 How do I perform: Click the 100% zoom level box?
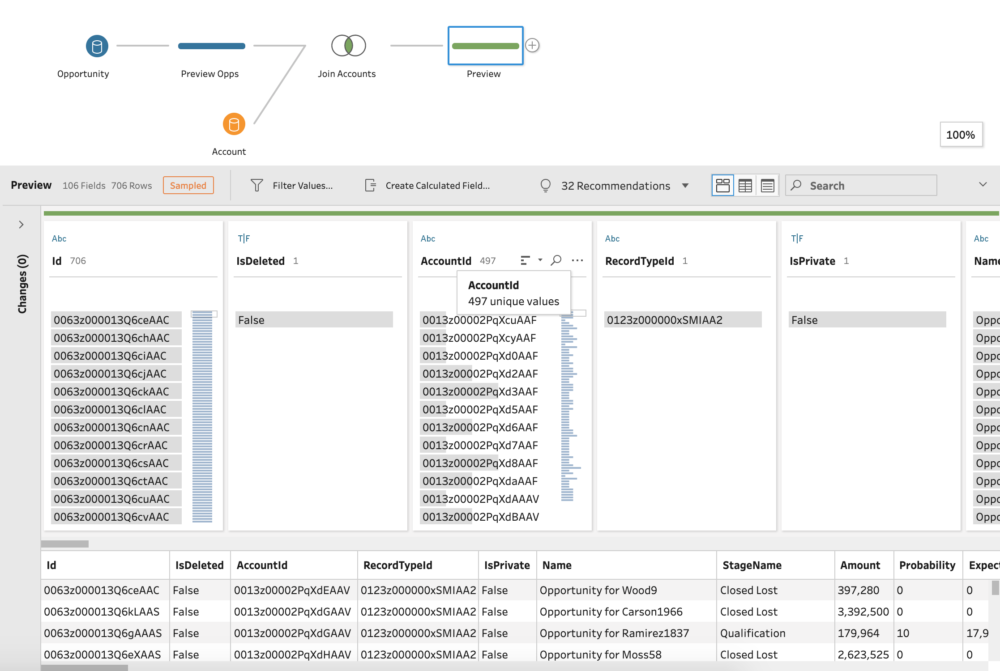960,135
